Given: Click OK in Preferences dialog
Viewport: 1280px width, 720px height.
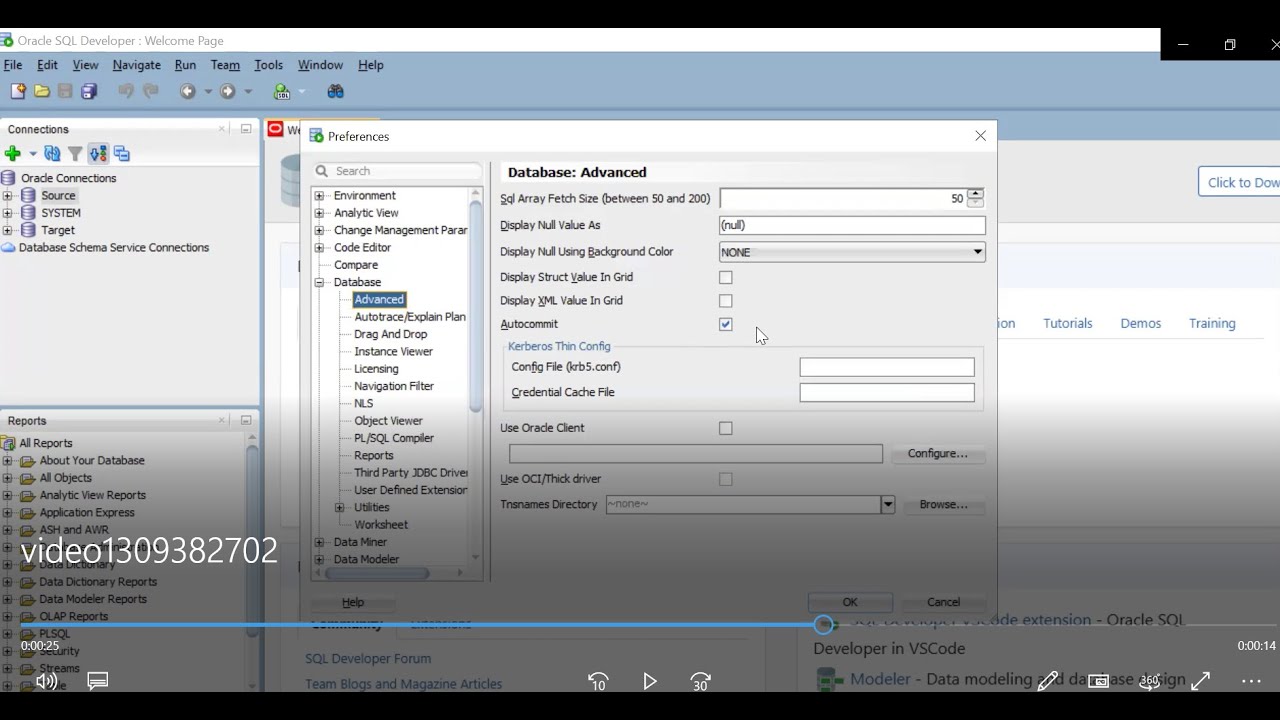Looking at the screenshot, I should [850, 602].
